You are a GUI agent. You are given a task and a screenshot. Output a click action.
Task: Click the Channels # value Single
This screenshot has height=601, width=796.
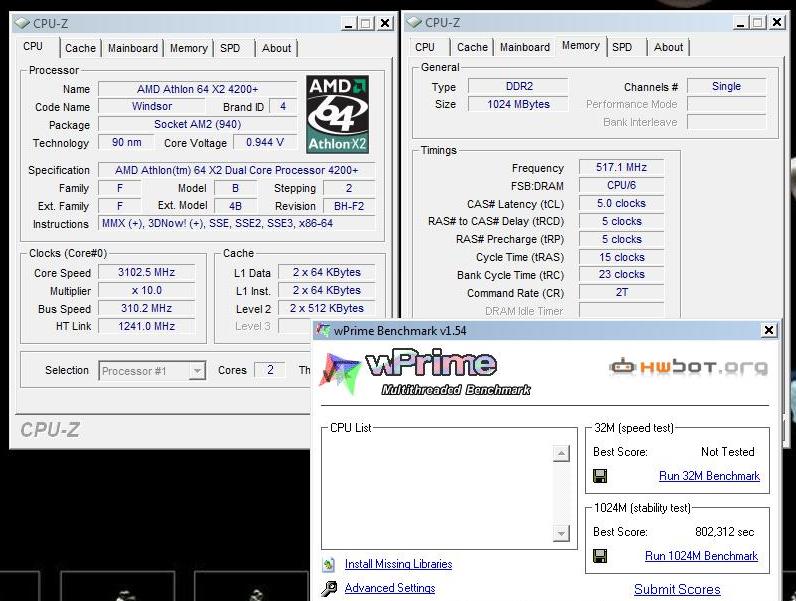click(726, 86)
